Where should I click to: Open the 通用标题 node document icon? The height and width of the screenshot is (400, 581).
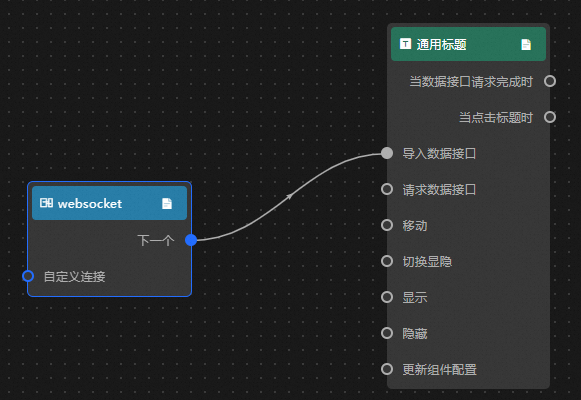click(526, 44)
